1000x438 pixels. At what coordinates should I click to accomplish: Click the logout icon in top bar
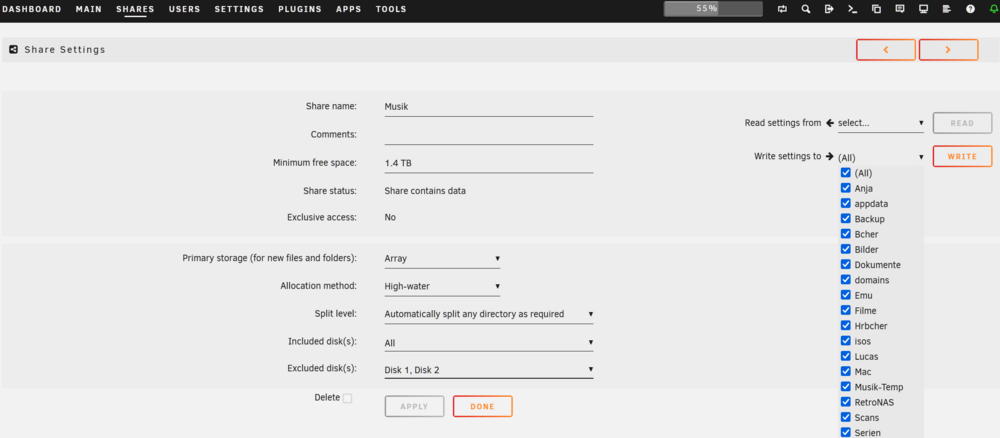click(828, 9)
